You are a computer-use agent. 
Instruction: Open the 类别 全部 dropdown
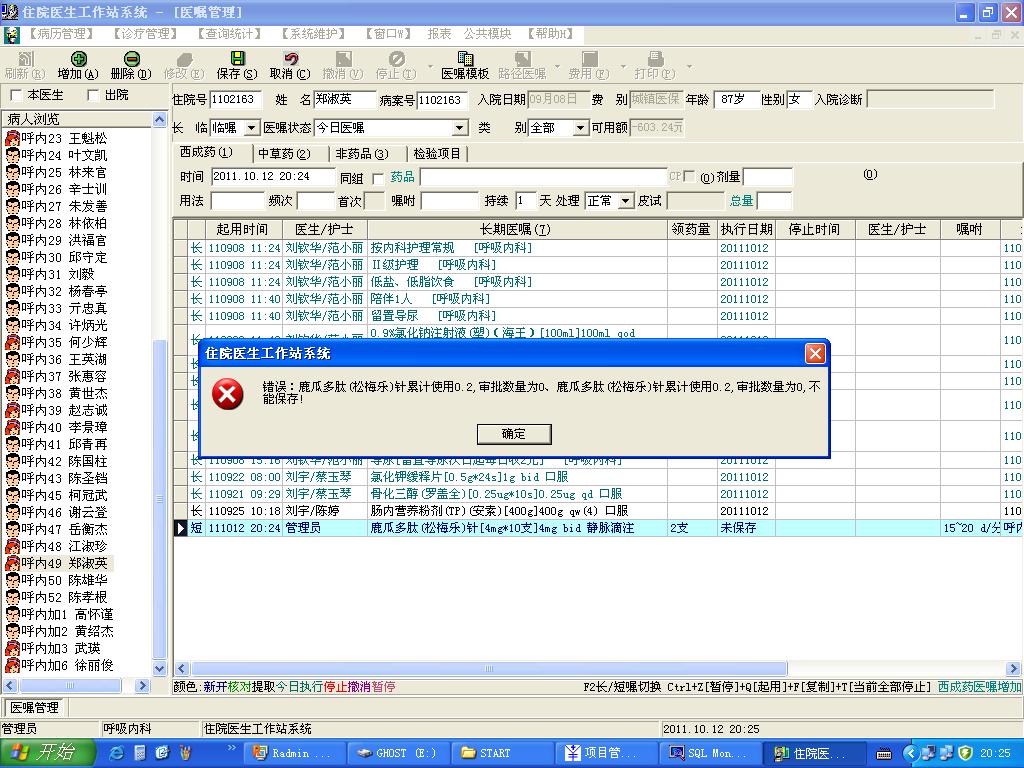581,128
